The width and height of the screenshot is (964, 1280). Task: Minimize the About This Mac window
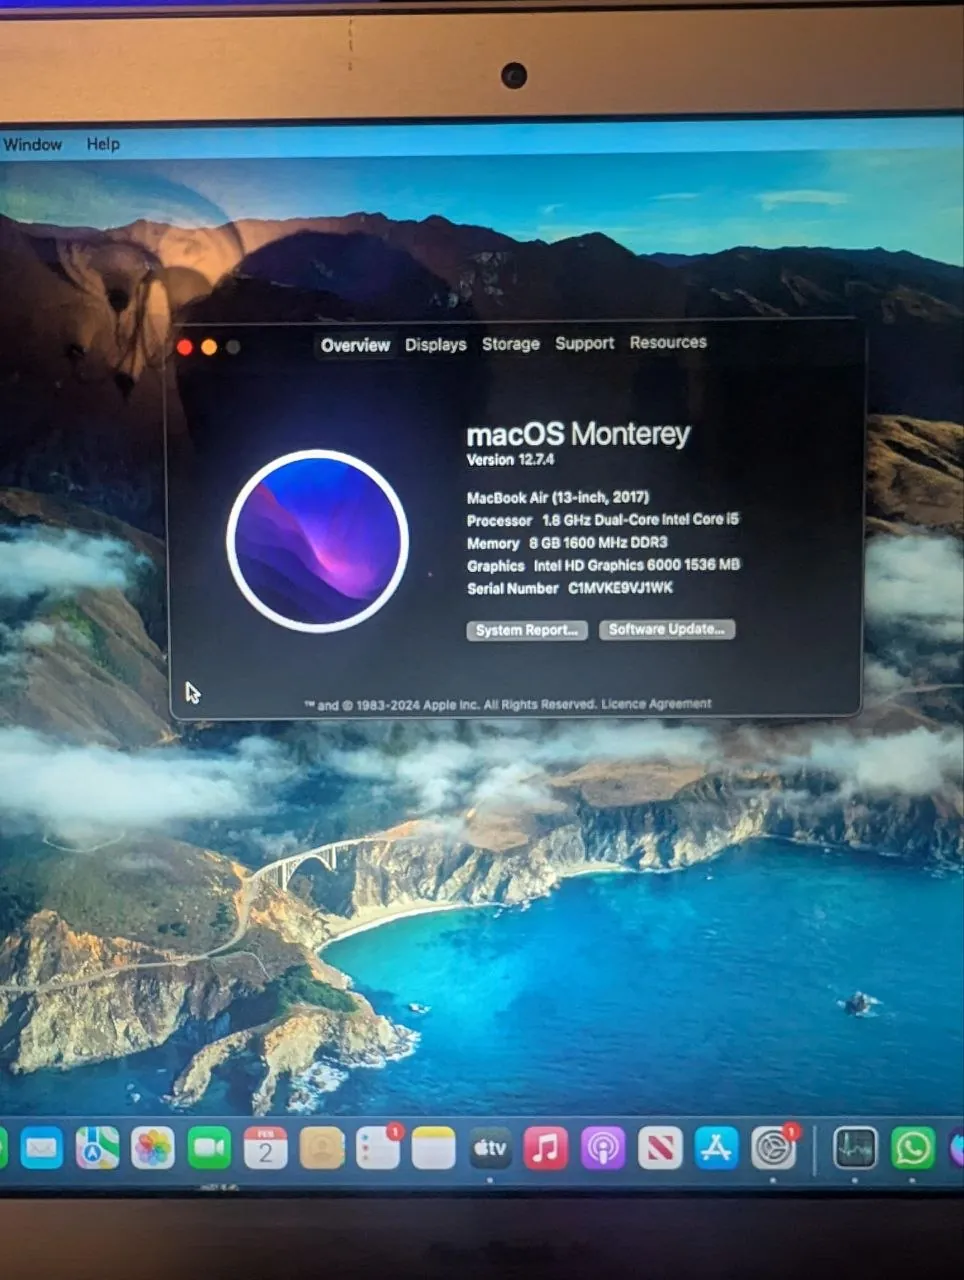pyautogui.click(x=209, y=347)
